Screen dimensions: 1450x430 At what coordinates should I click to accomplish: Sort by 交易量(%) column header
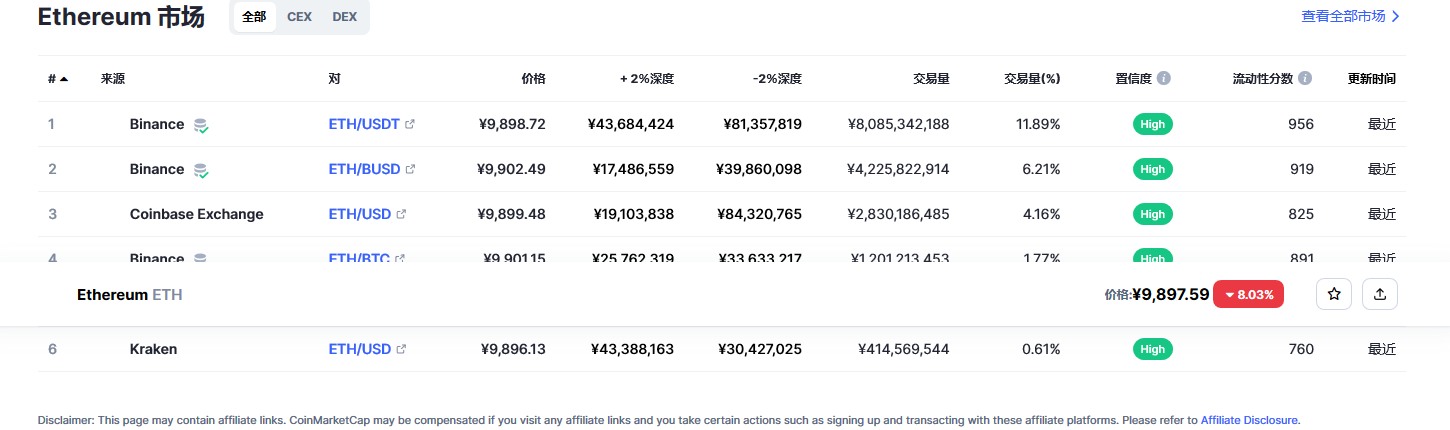[x=1031, y=78]
